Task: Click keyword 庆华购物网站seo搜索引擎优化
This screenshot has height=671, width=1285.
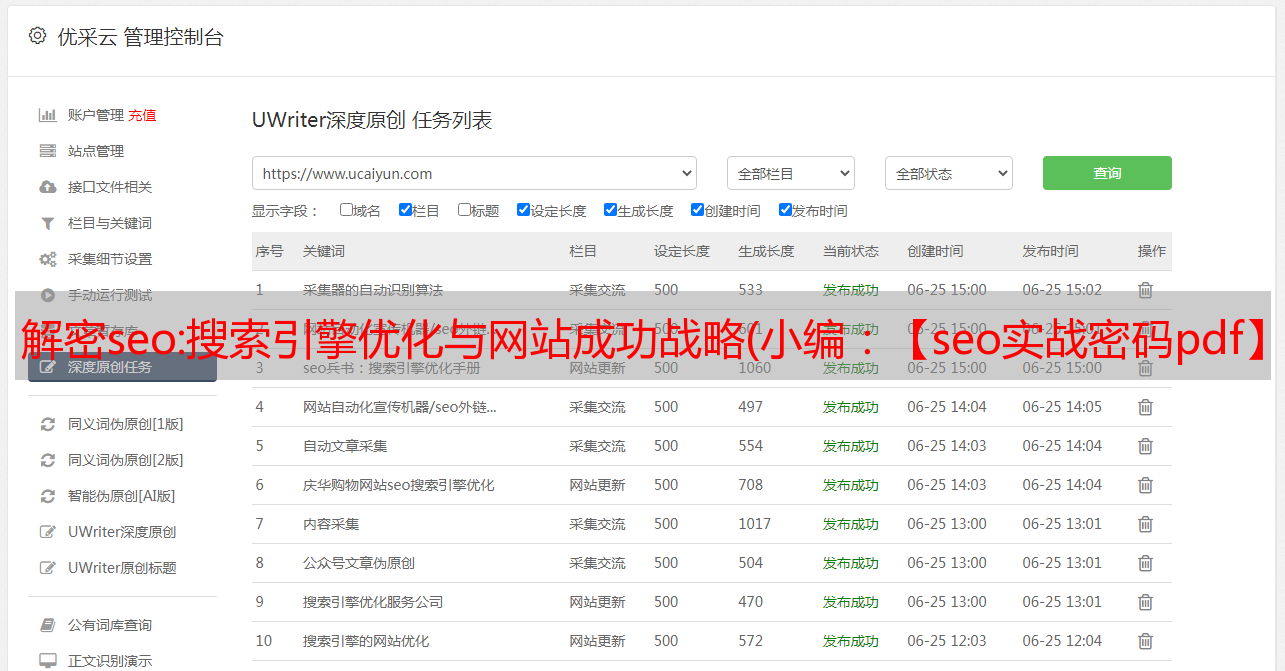Action: [399, 485]
